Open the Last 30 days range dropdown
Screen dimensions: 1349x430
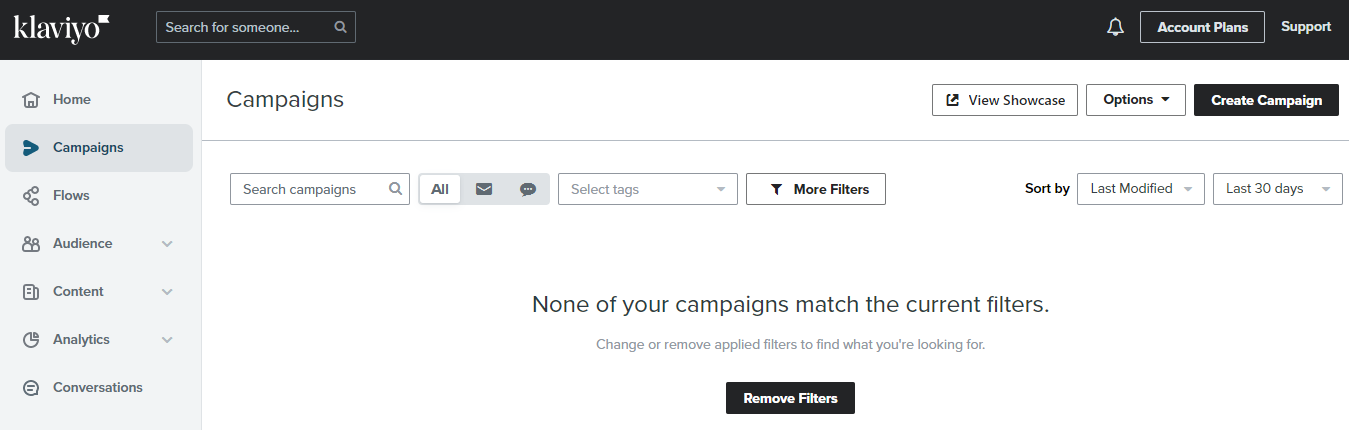click(x=1278, y=188)
